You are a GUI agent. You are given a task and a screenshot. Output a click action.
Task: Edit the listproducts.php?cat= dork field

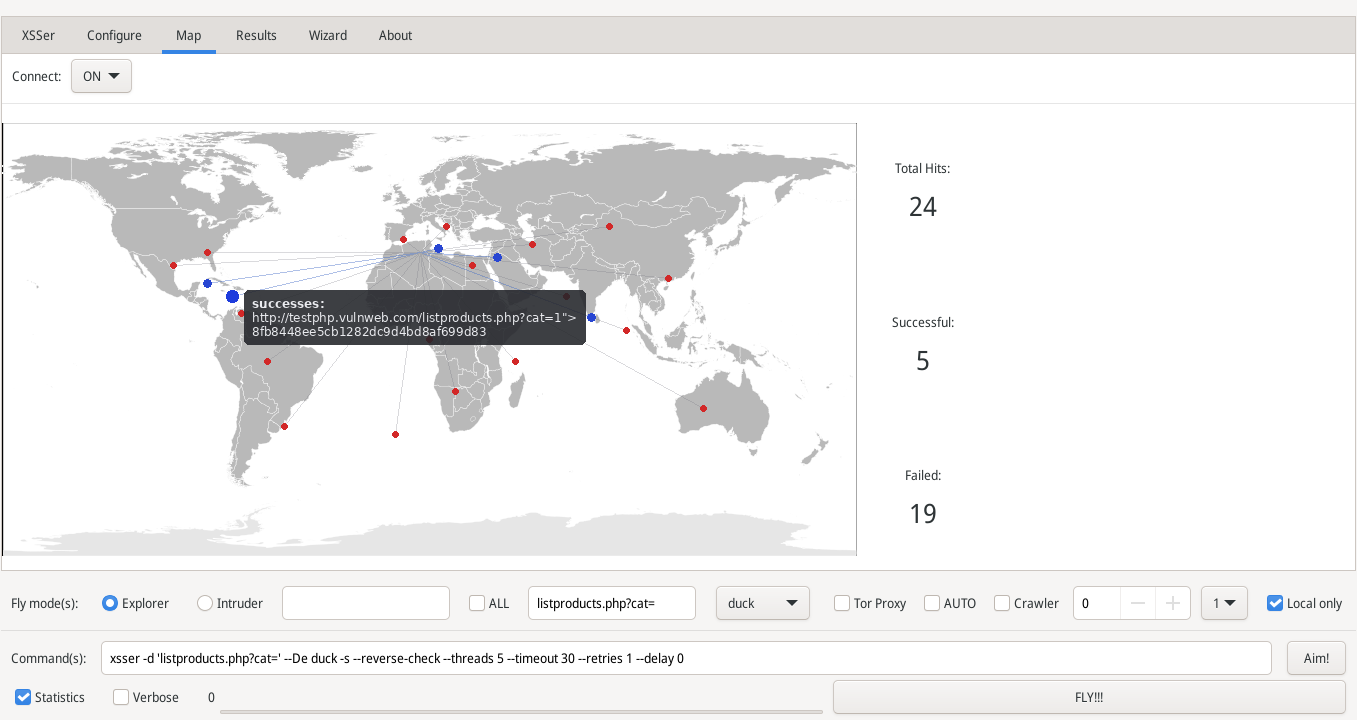point(611,603)
